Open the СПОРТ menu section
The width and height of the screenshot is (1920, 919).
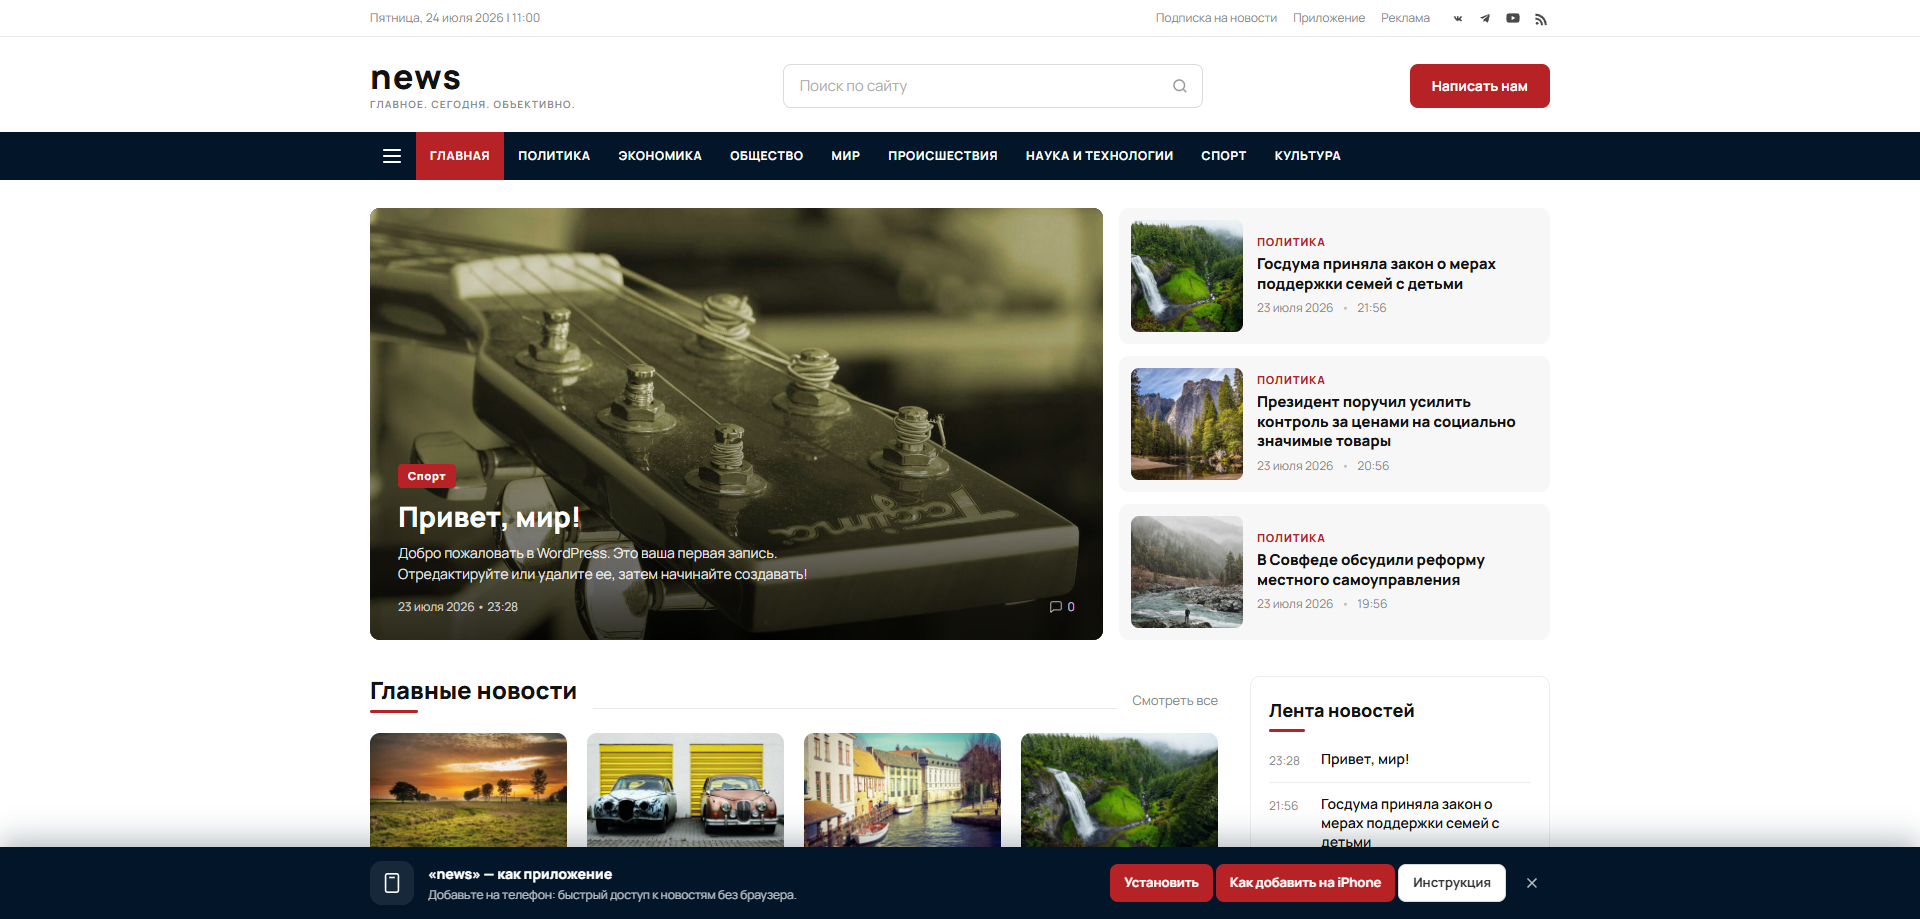(x=1224, y=156)
